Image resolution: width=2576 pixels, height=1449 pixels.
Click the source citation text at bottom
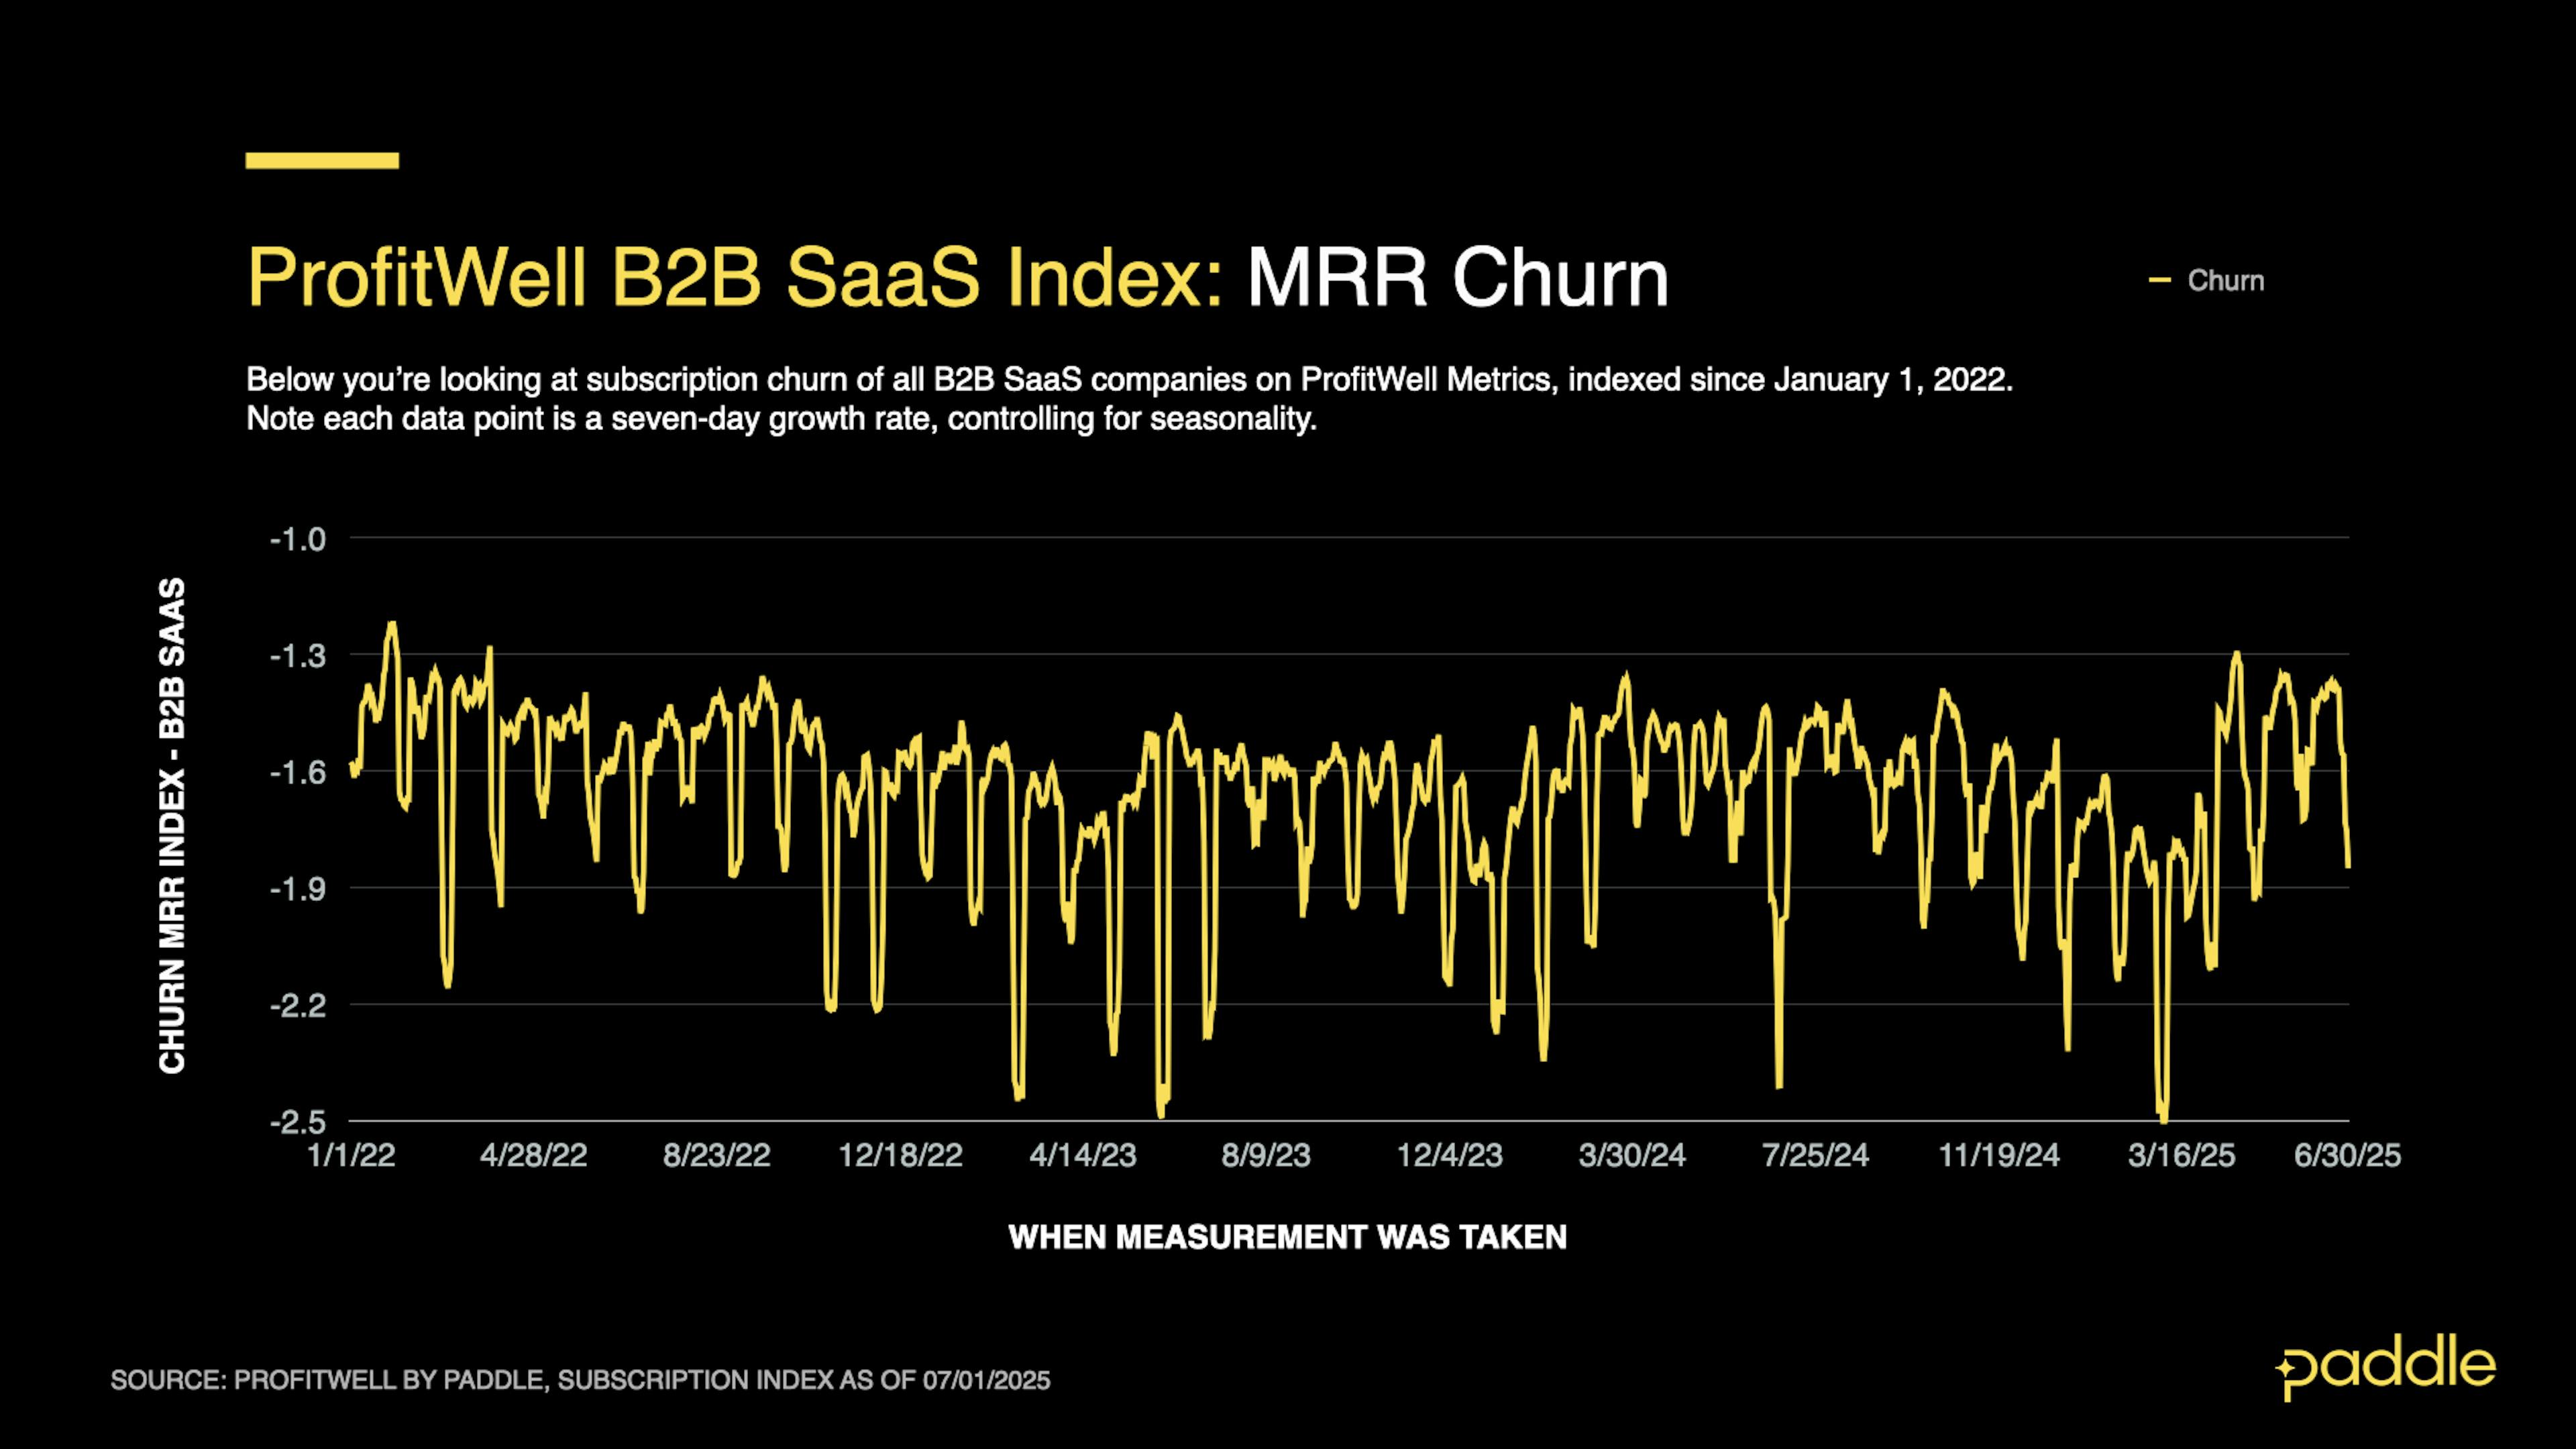580,1380
